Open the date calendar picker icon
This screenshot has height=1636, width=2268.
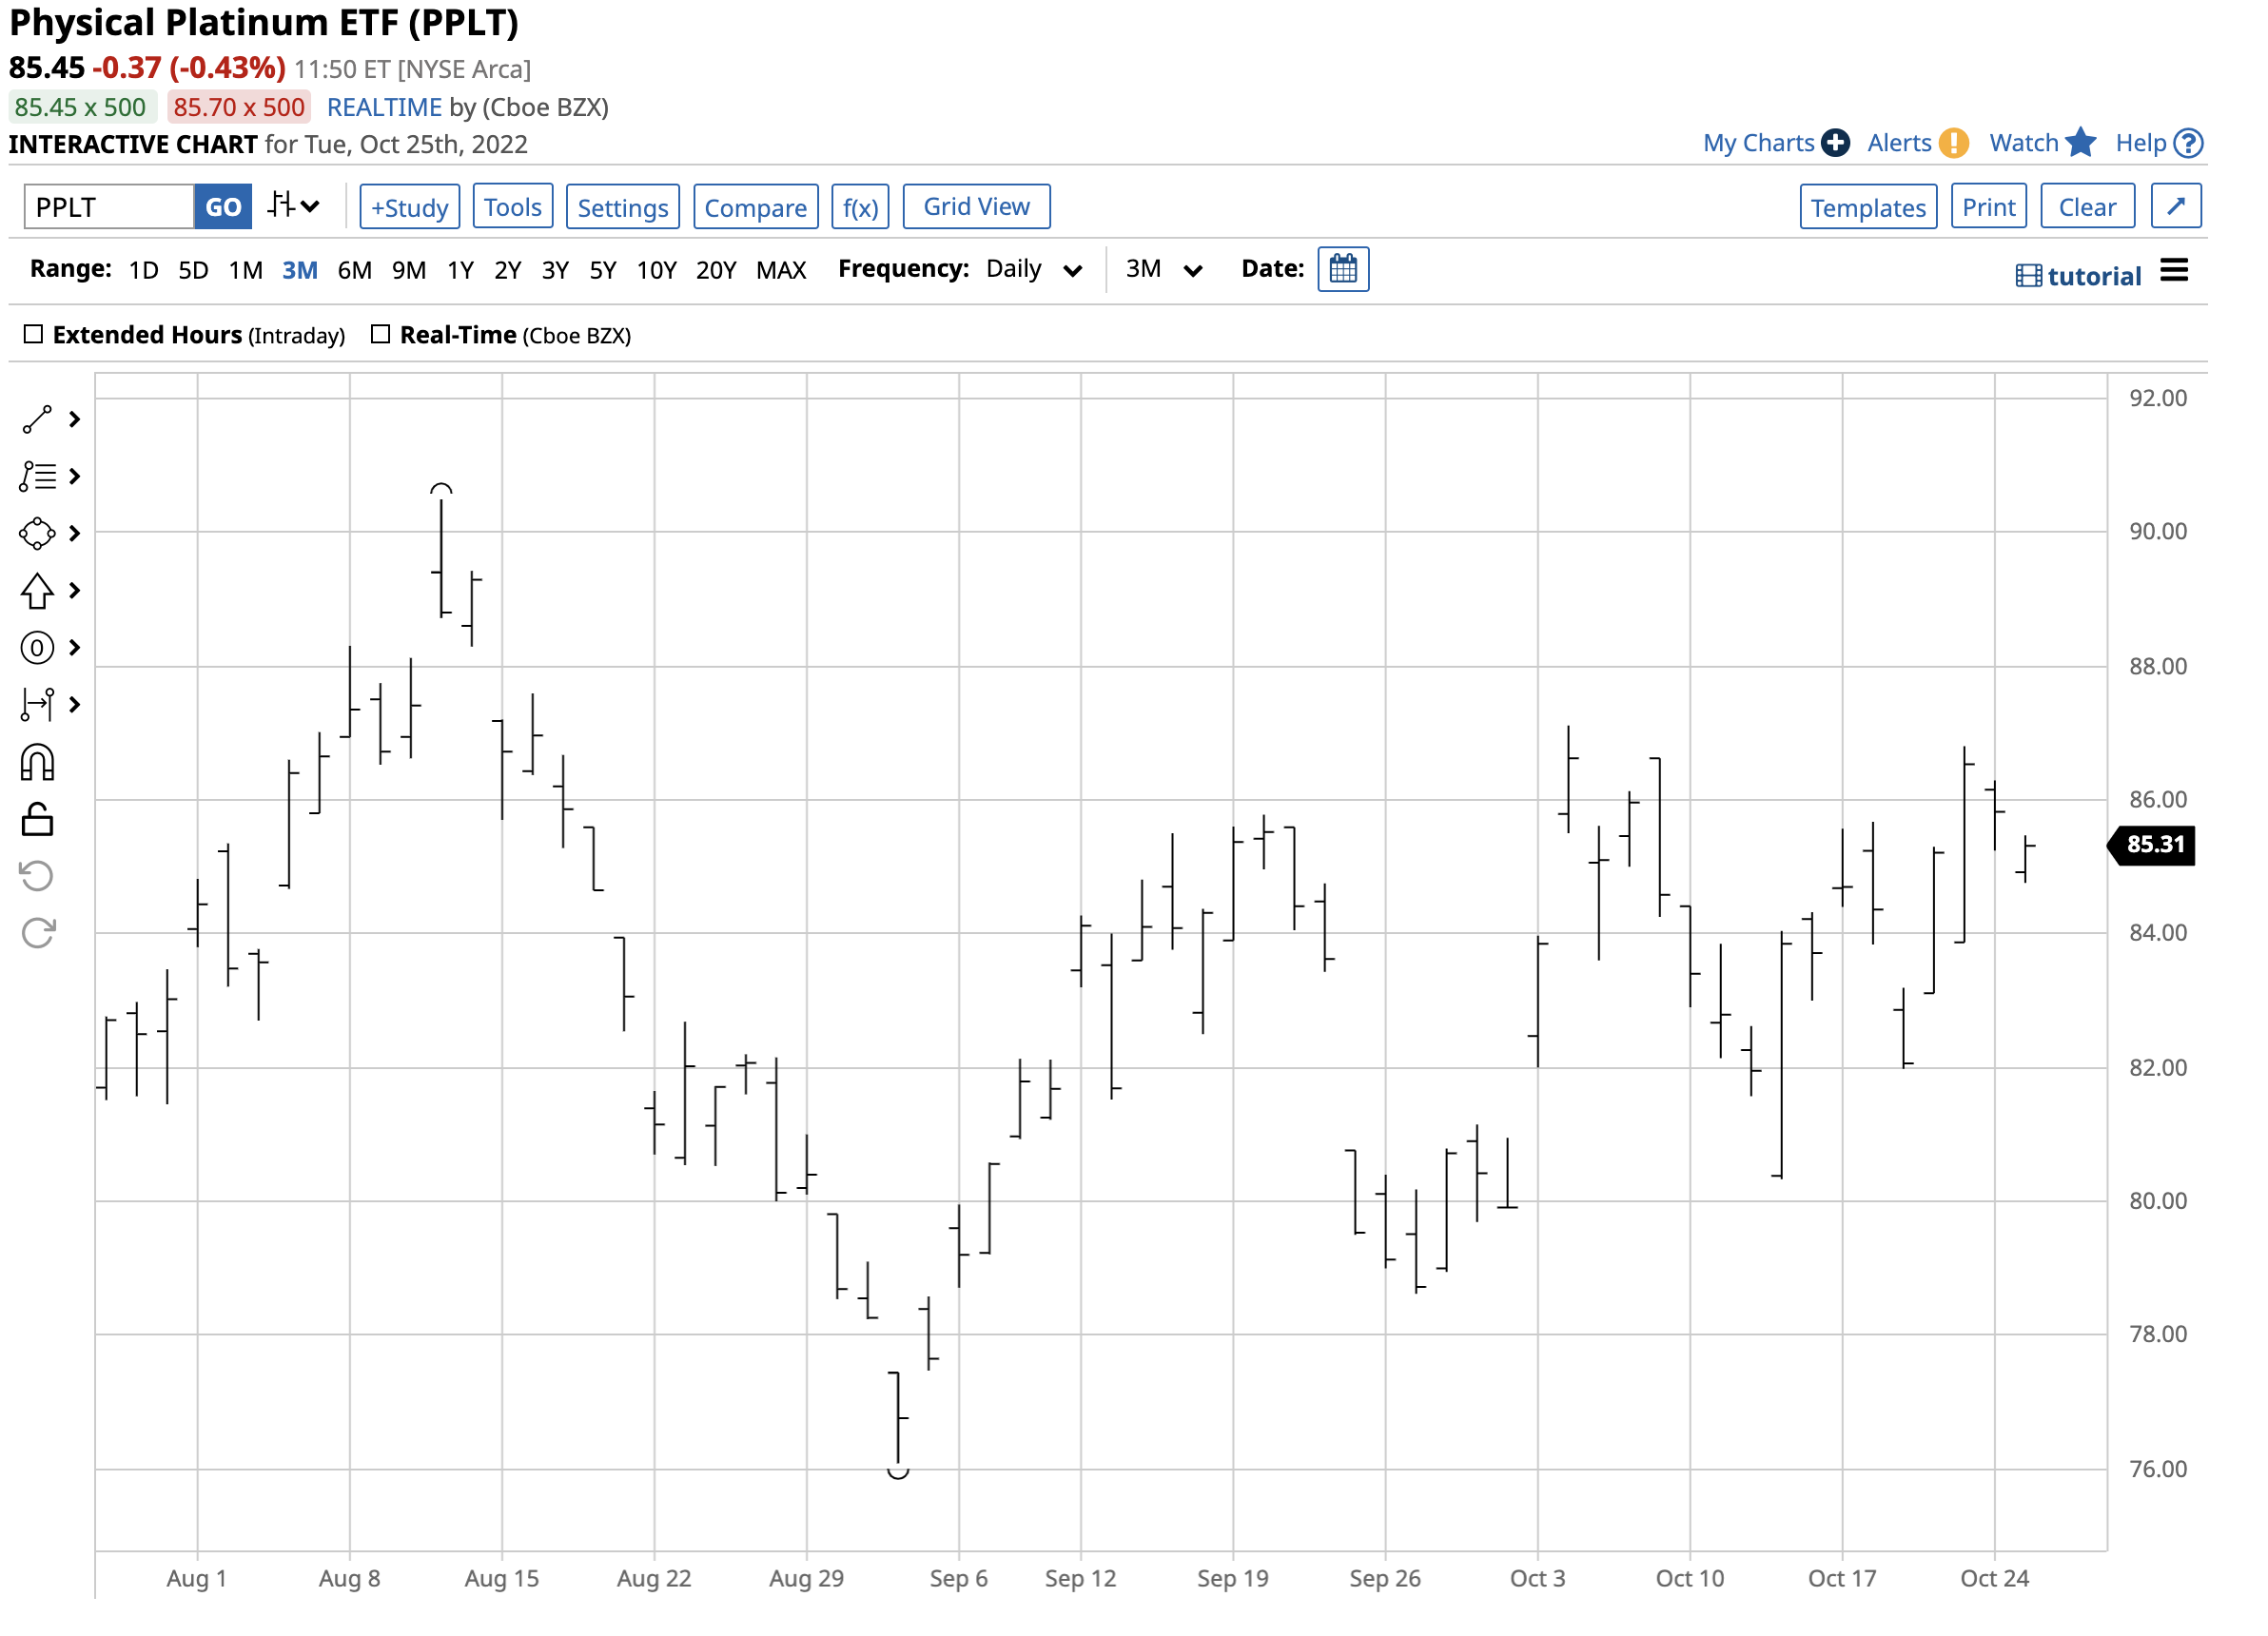coord(1345,270)
